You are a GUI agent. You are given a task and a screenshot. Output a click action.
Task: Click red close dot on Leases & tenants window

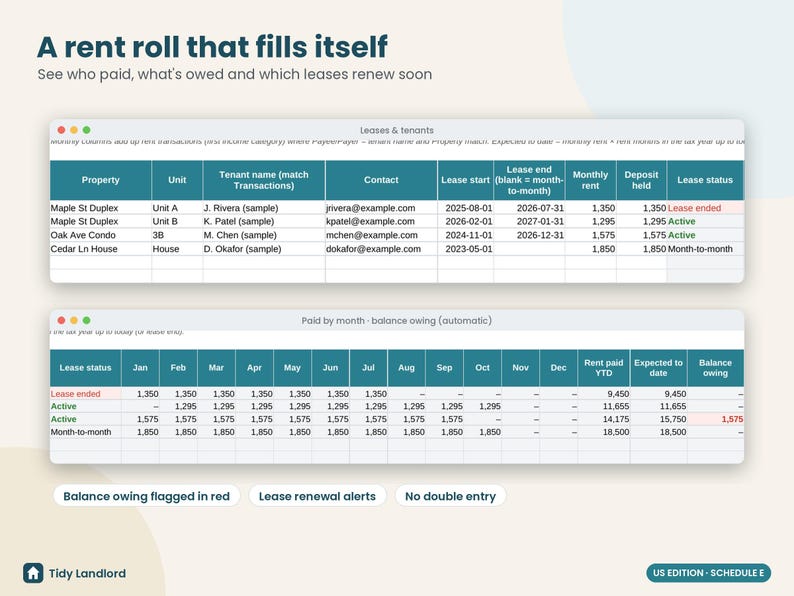61,130
